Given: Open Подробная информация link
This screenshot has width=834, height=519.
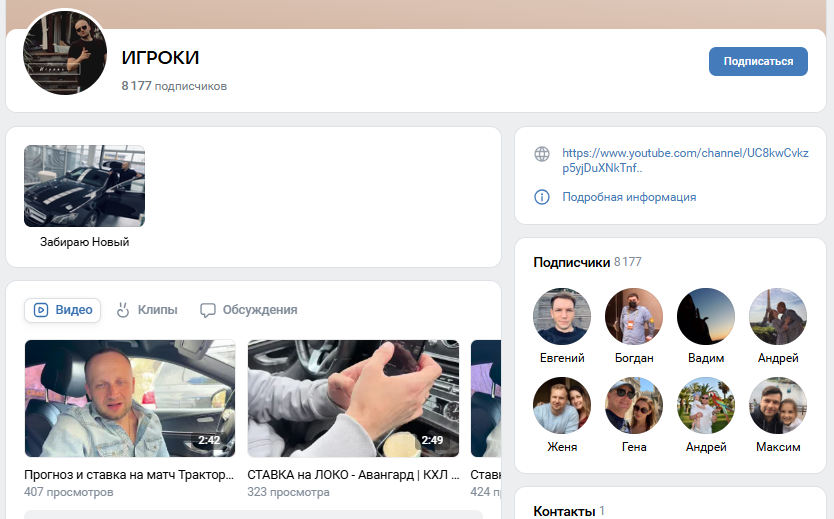Looking at the screenshot, I should 629,197.
